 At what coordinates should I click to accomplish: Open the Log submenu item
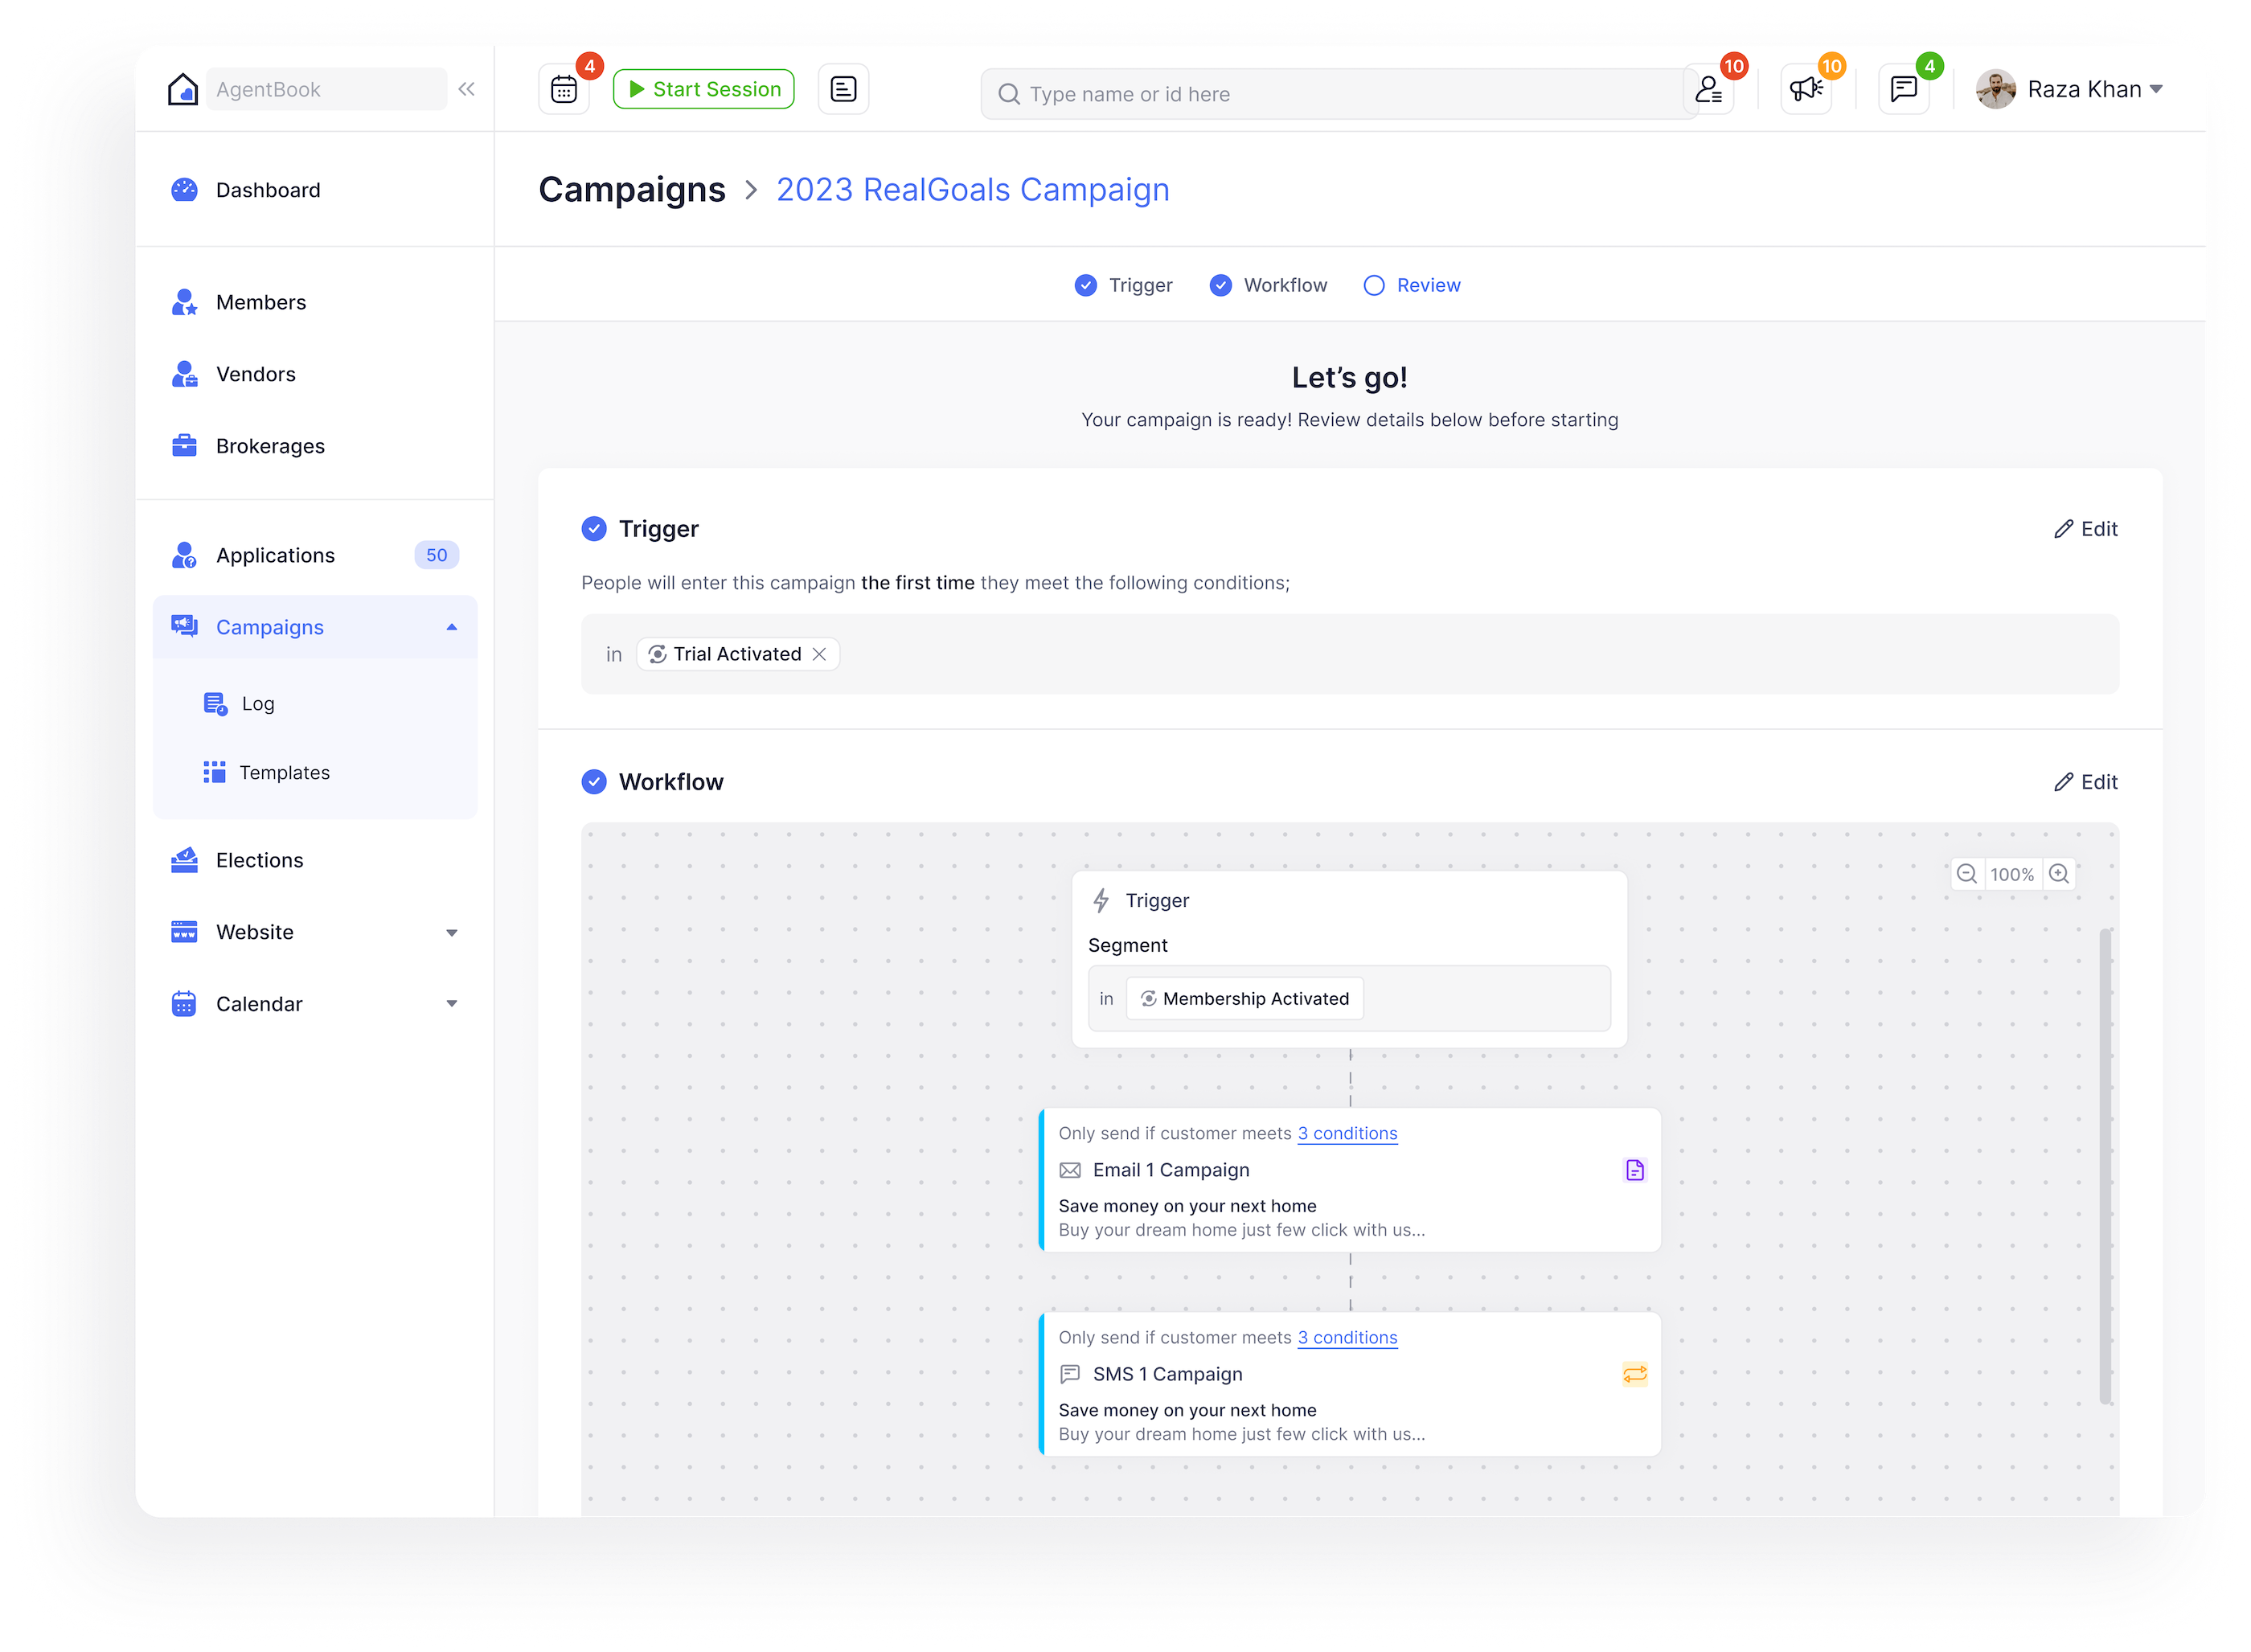[257, 704]
